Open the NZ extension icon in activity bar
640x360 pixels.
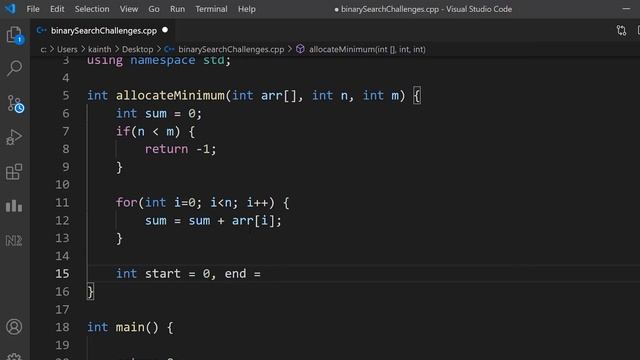(x=14, y=240)
